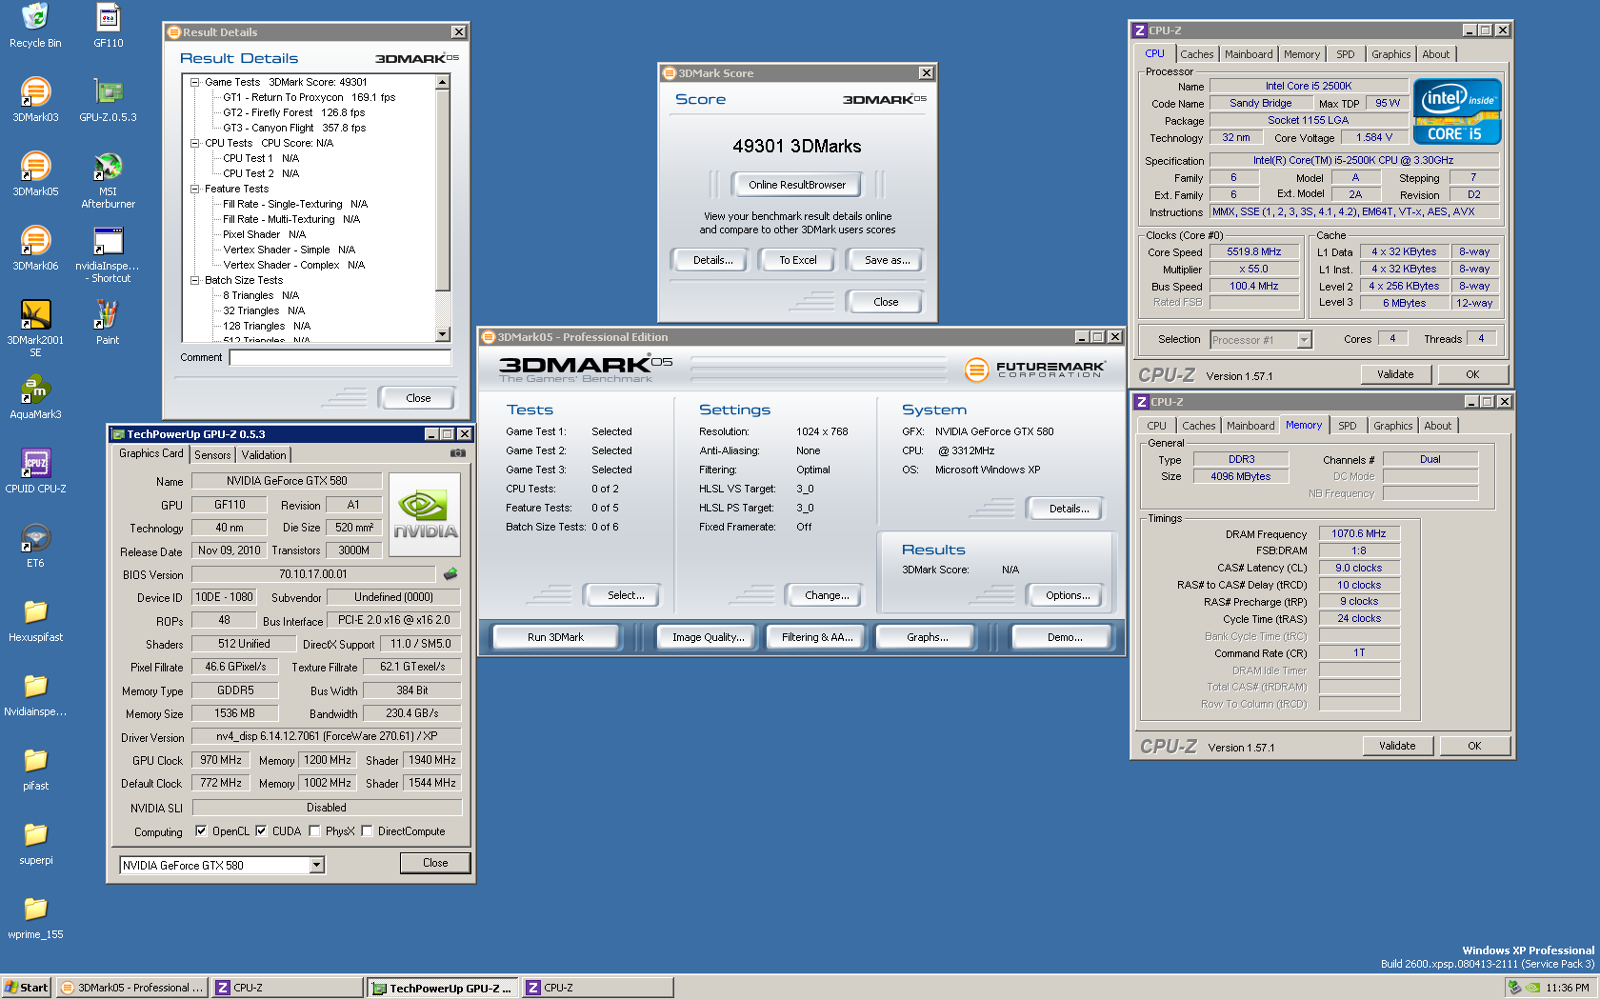Open the Graphics tab in the bottom CPU-Z window
Viewport: 1600px width, 1000px height.
pyautogui.click(x=1393, y=426)
